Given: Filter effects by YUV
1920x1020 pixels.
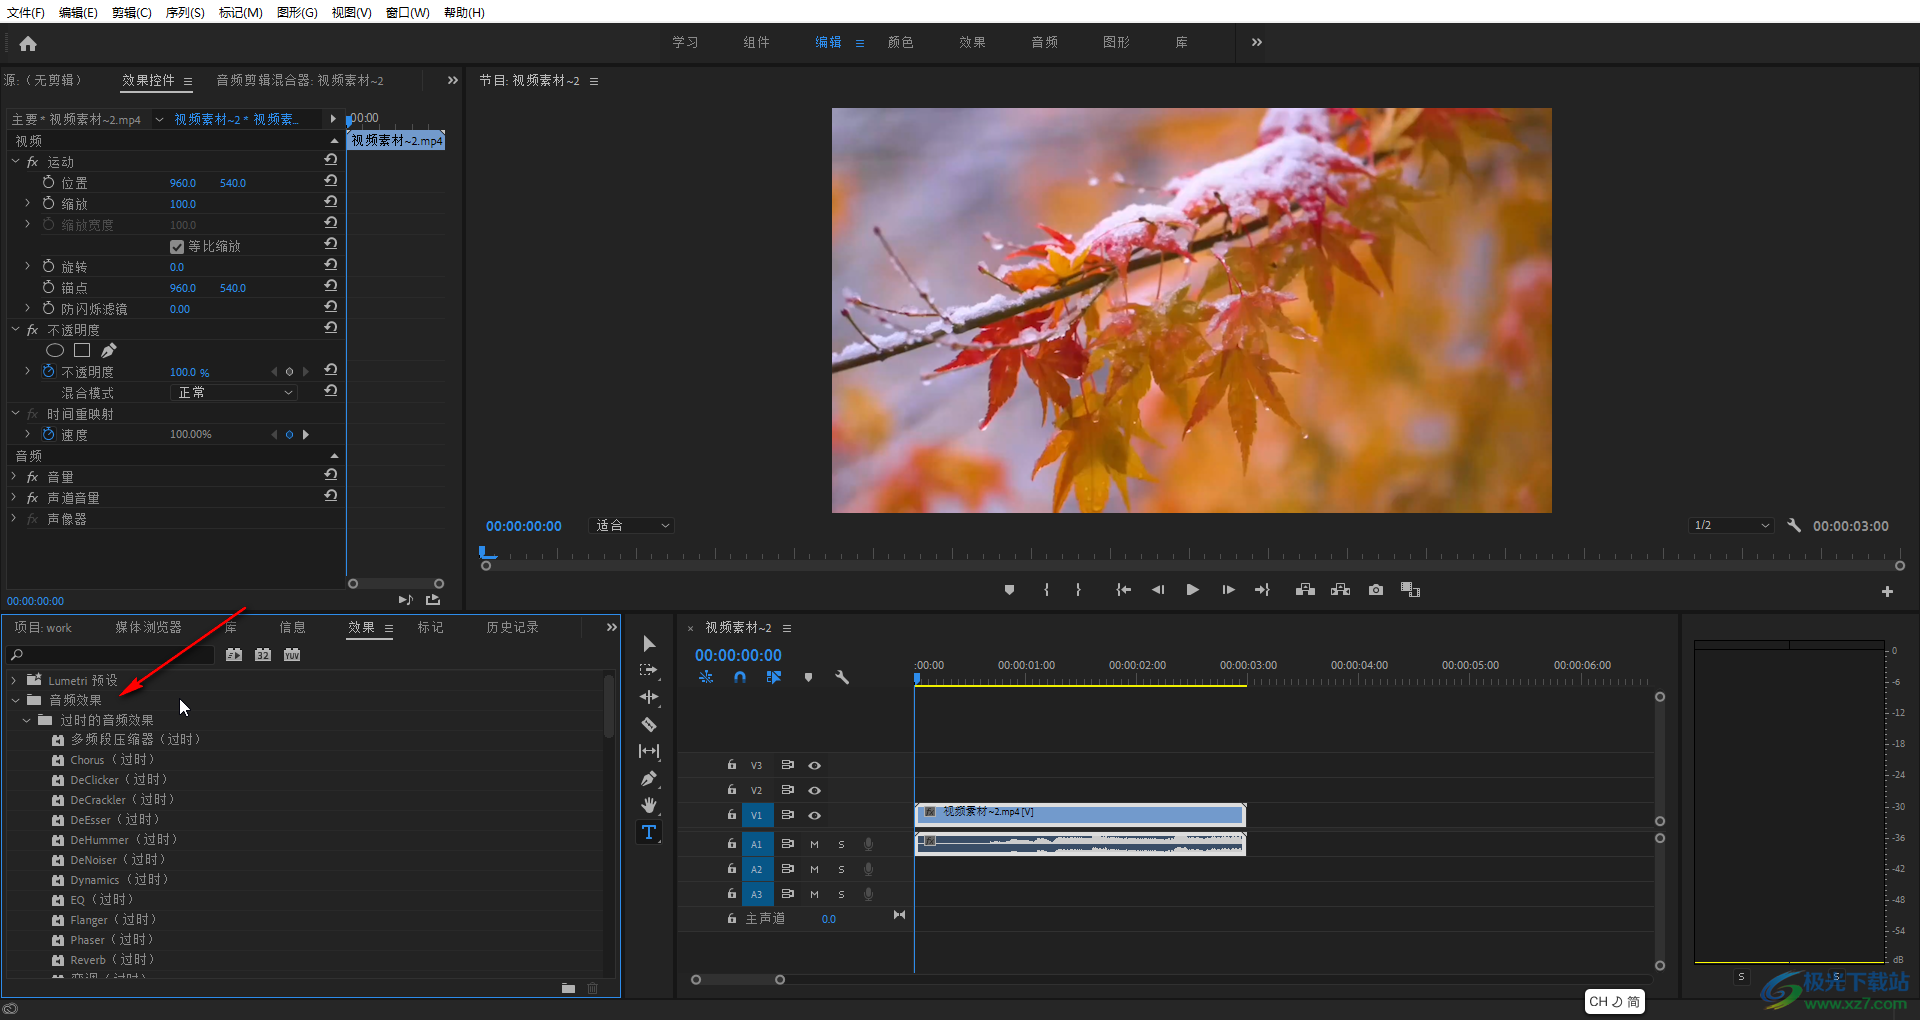Looking at the screenshot, I should coord(292,655).
